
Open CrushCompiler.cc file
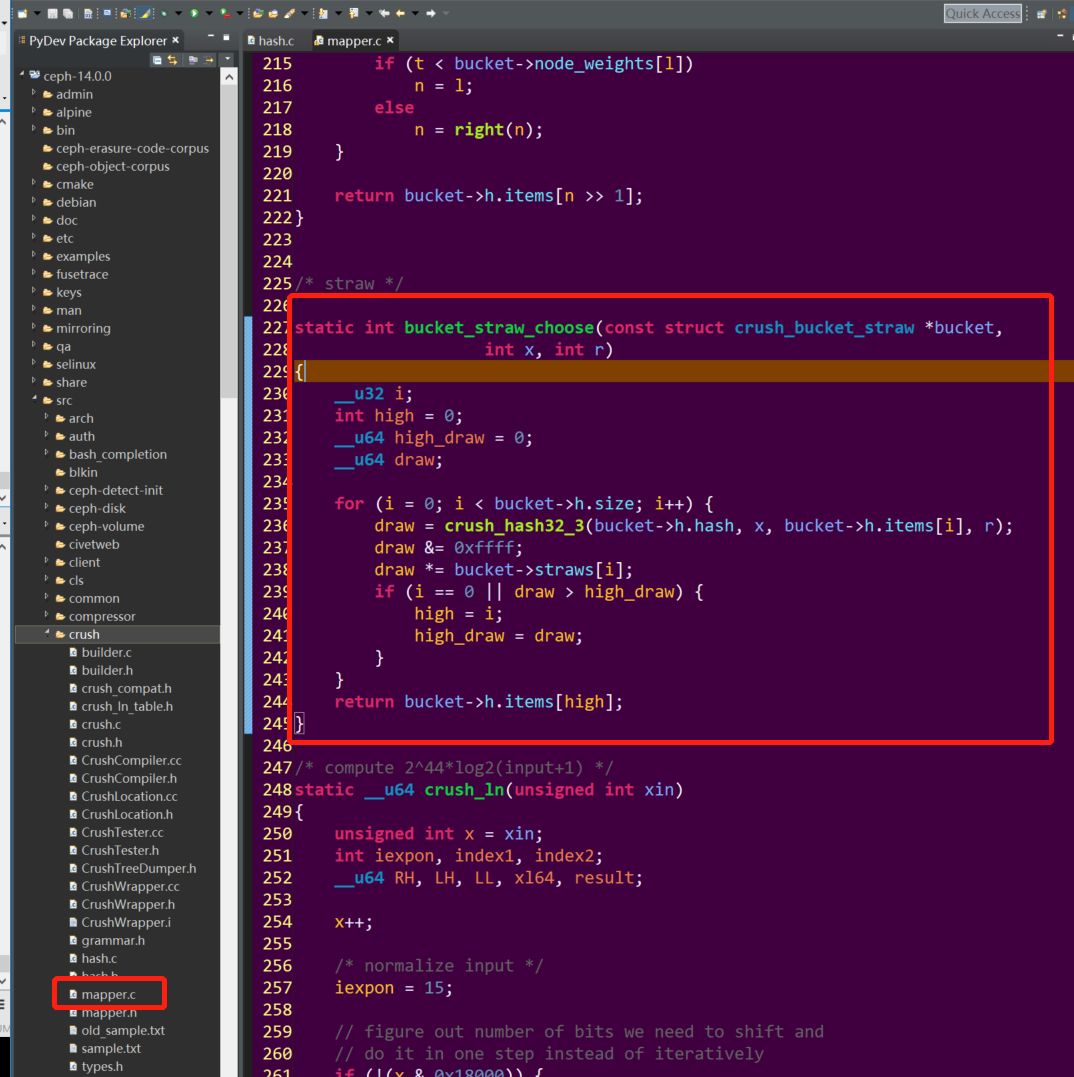pyautogui.click(x=131, y=760)
